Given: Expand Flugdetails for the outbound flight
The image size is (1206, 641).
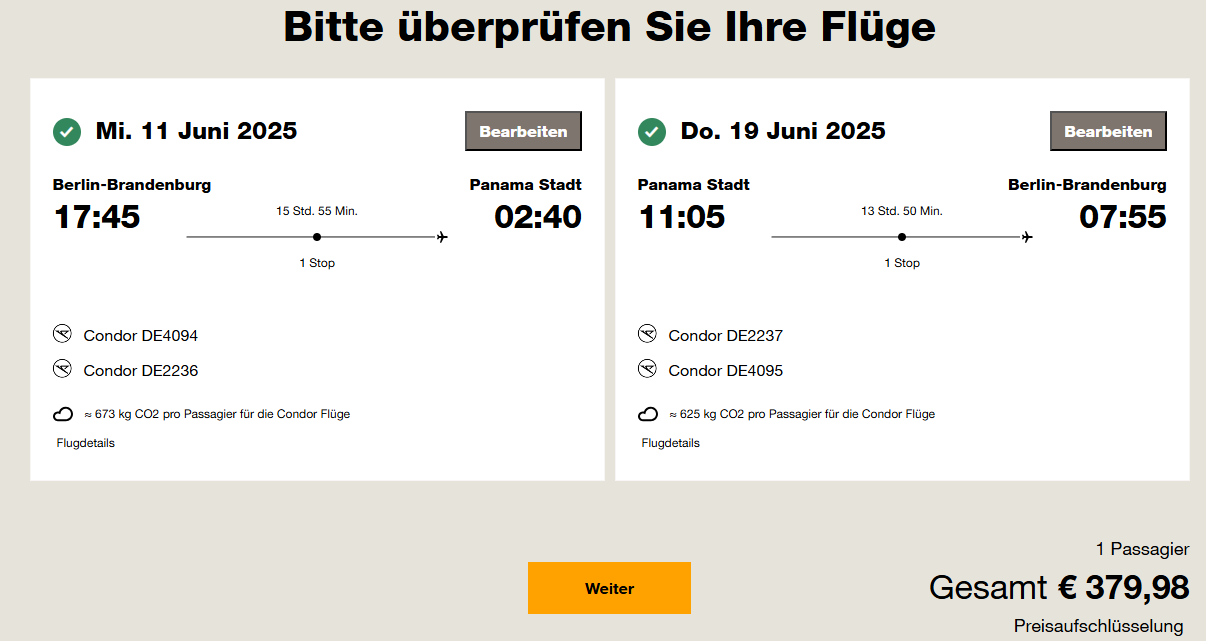Looking at the screenshot, I should [85, 443].
